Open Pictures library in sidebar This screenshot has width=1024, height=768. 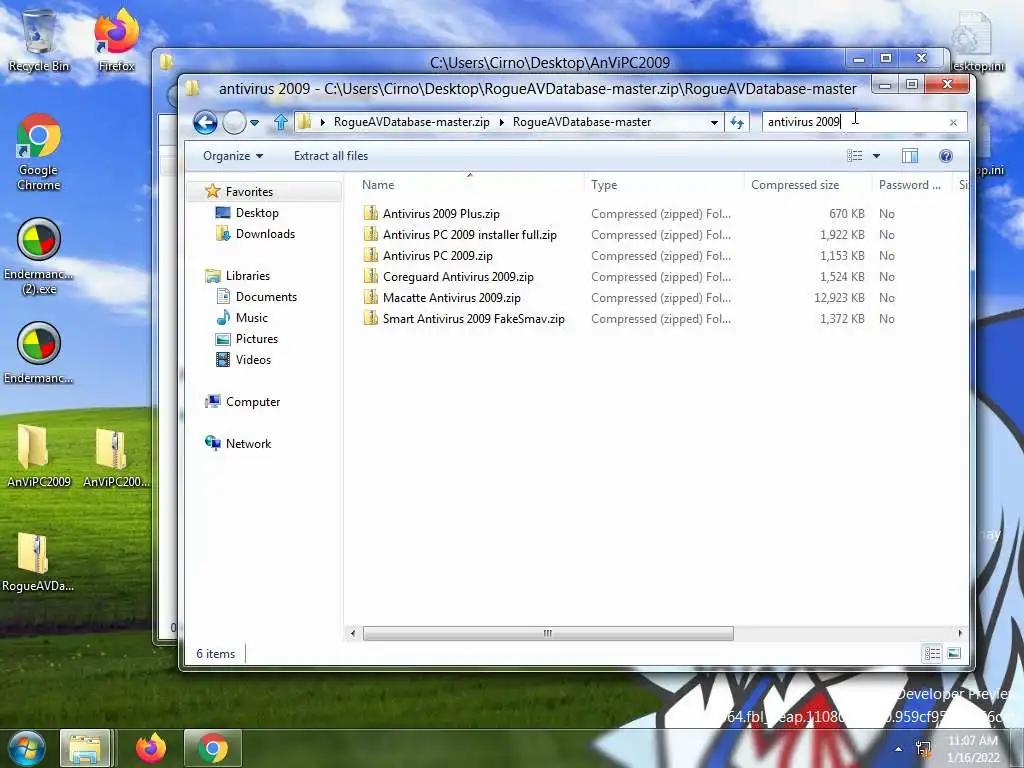pos(257,339)
